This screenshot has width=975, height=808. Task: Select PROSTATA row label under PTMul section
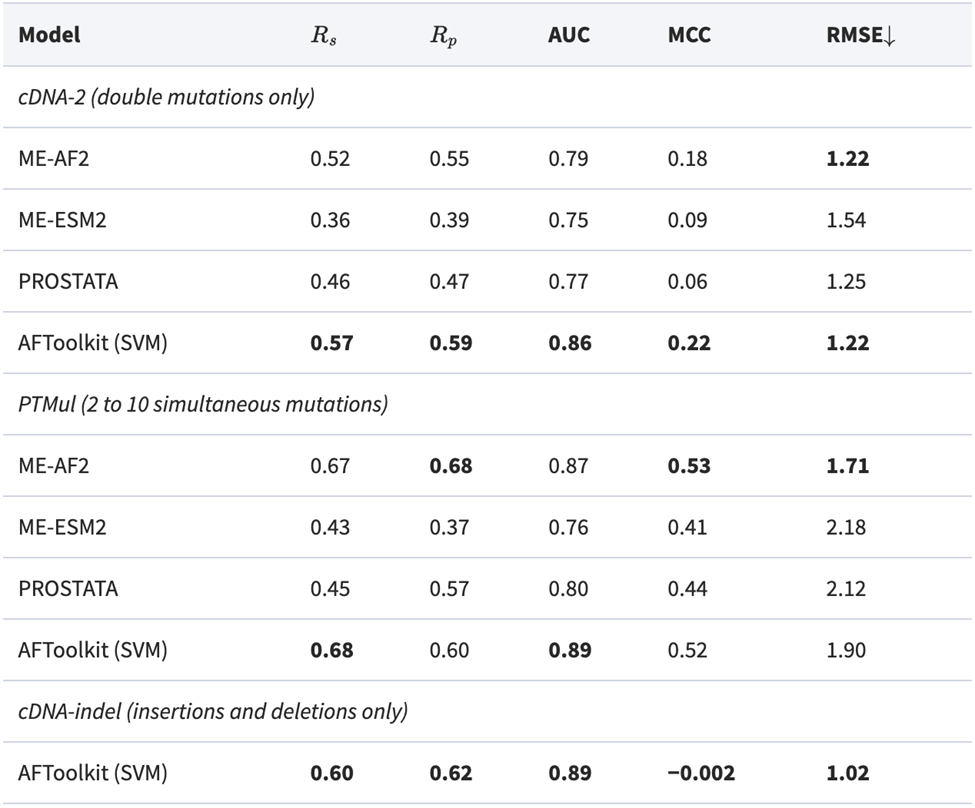pos(68,588)
